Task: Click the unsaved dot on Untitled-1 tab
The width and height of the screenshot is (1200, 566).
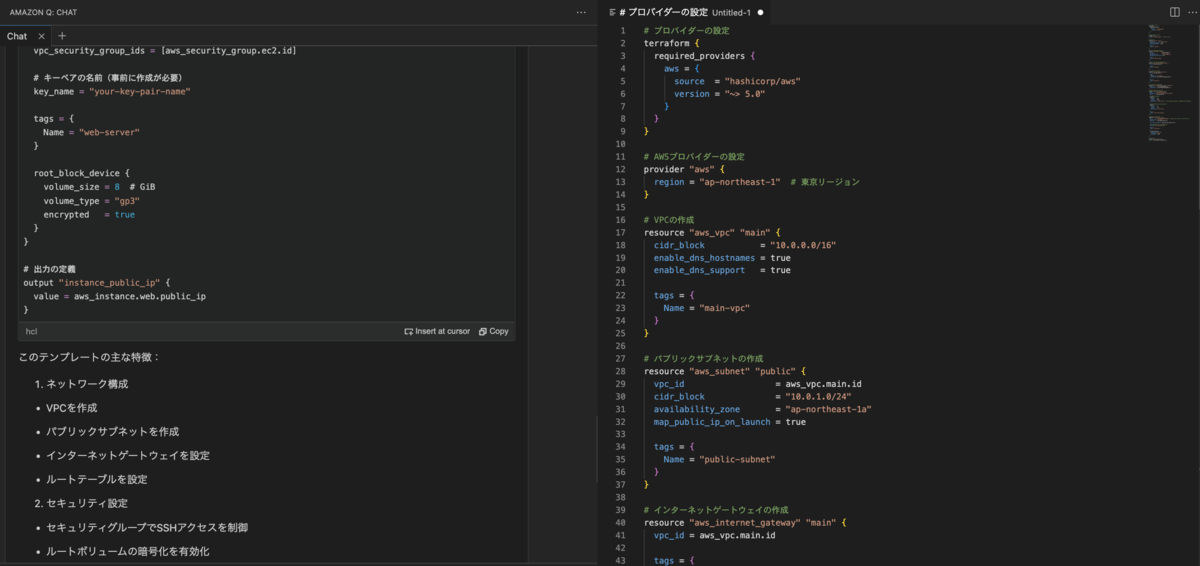Action: point(760,12)
